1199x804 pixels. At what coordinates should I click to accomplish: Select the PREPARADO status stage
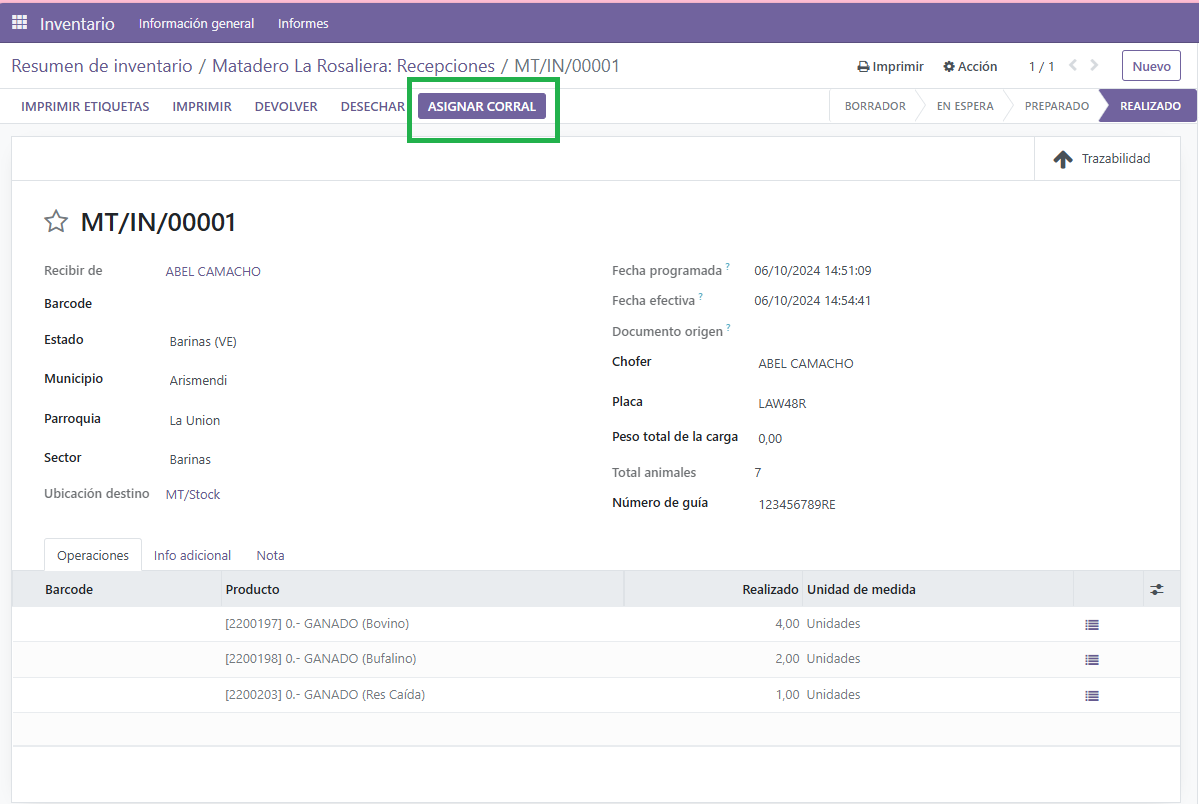click(x=1057, y=106)
